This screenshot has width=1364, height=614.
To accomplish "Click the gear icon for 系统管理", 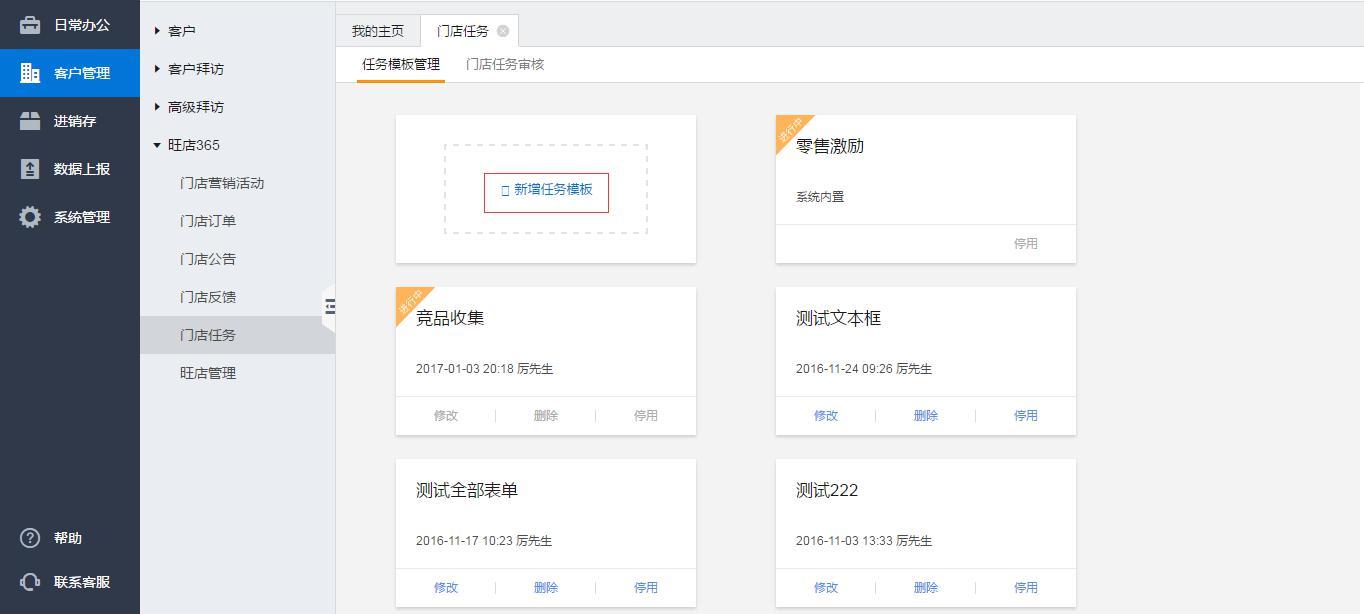I will point(30,217).
